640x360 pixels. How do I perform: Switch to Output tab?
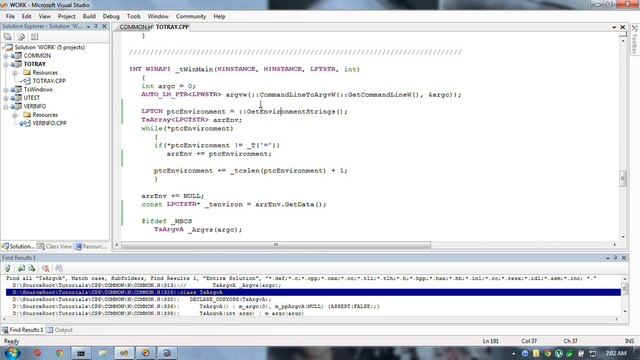[60, 330]
